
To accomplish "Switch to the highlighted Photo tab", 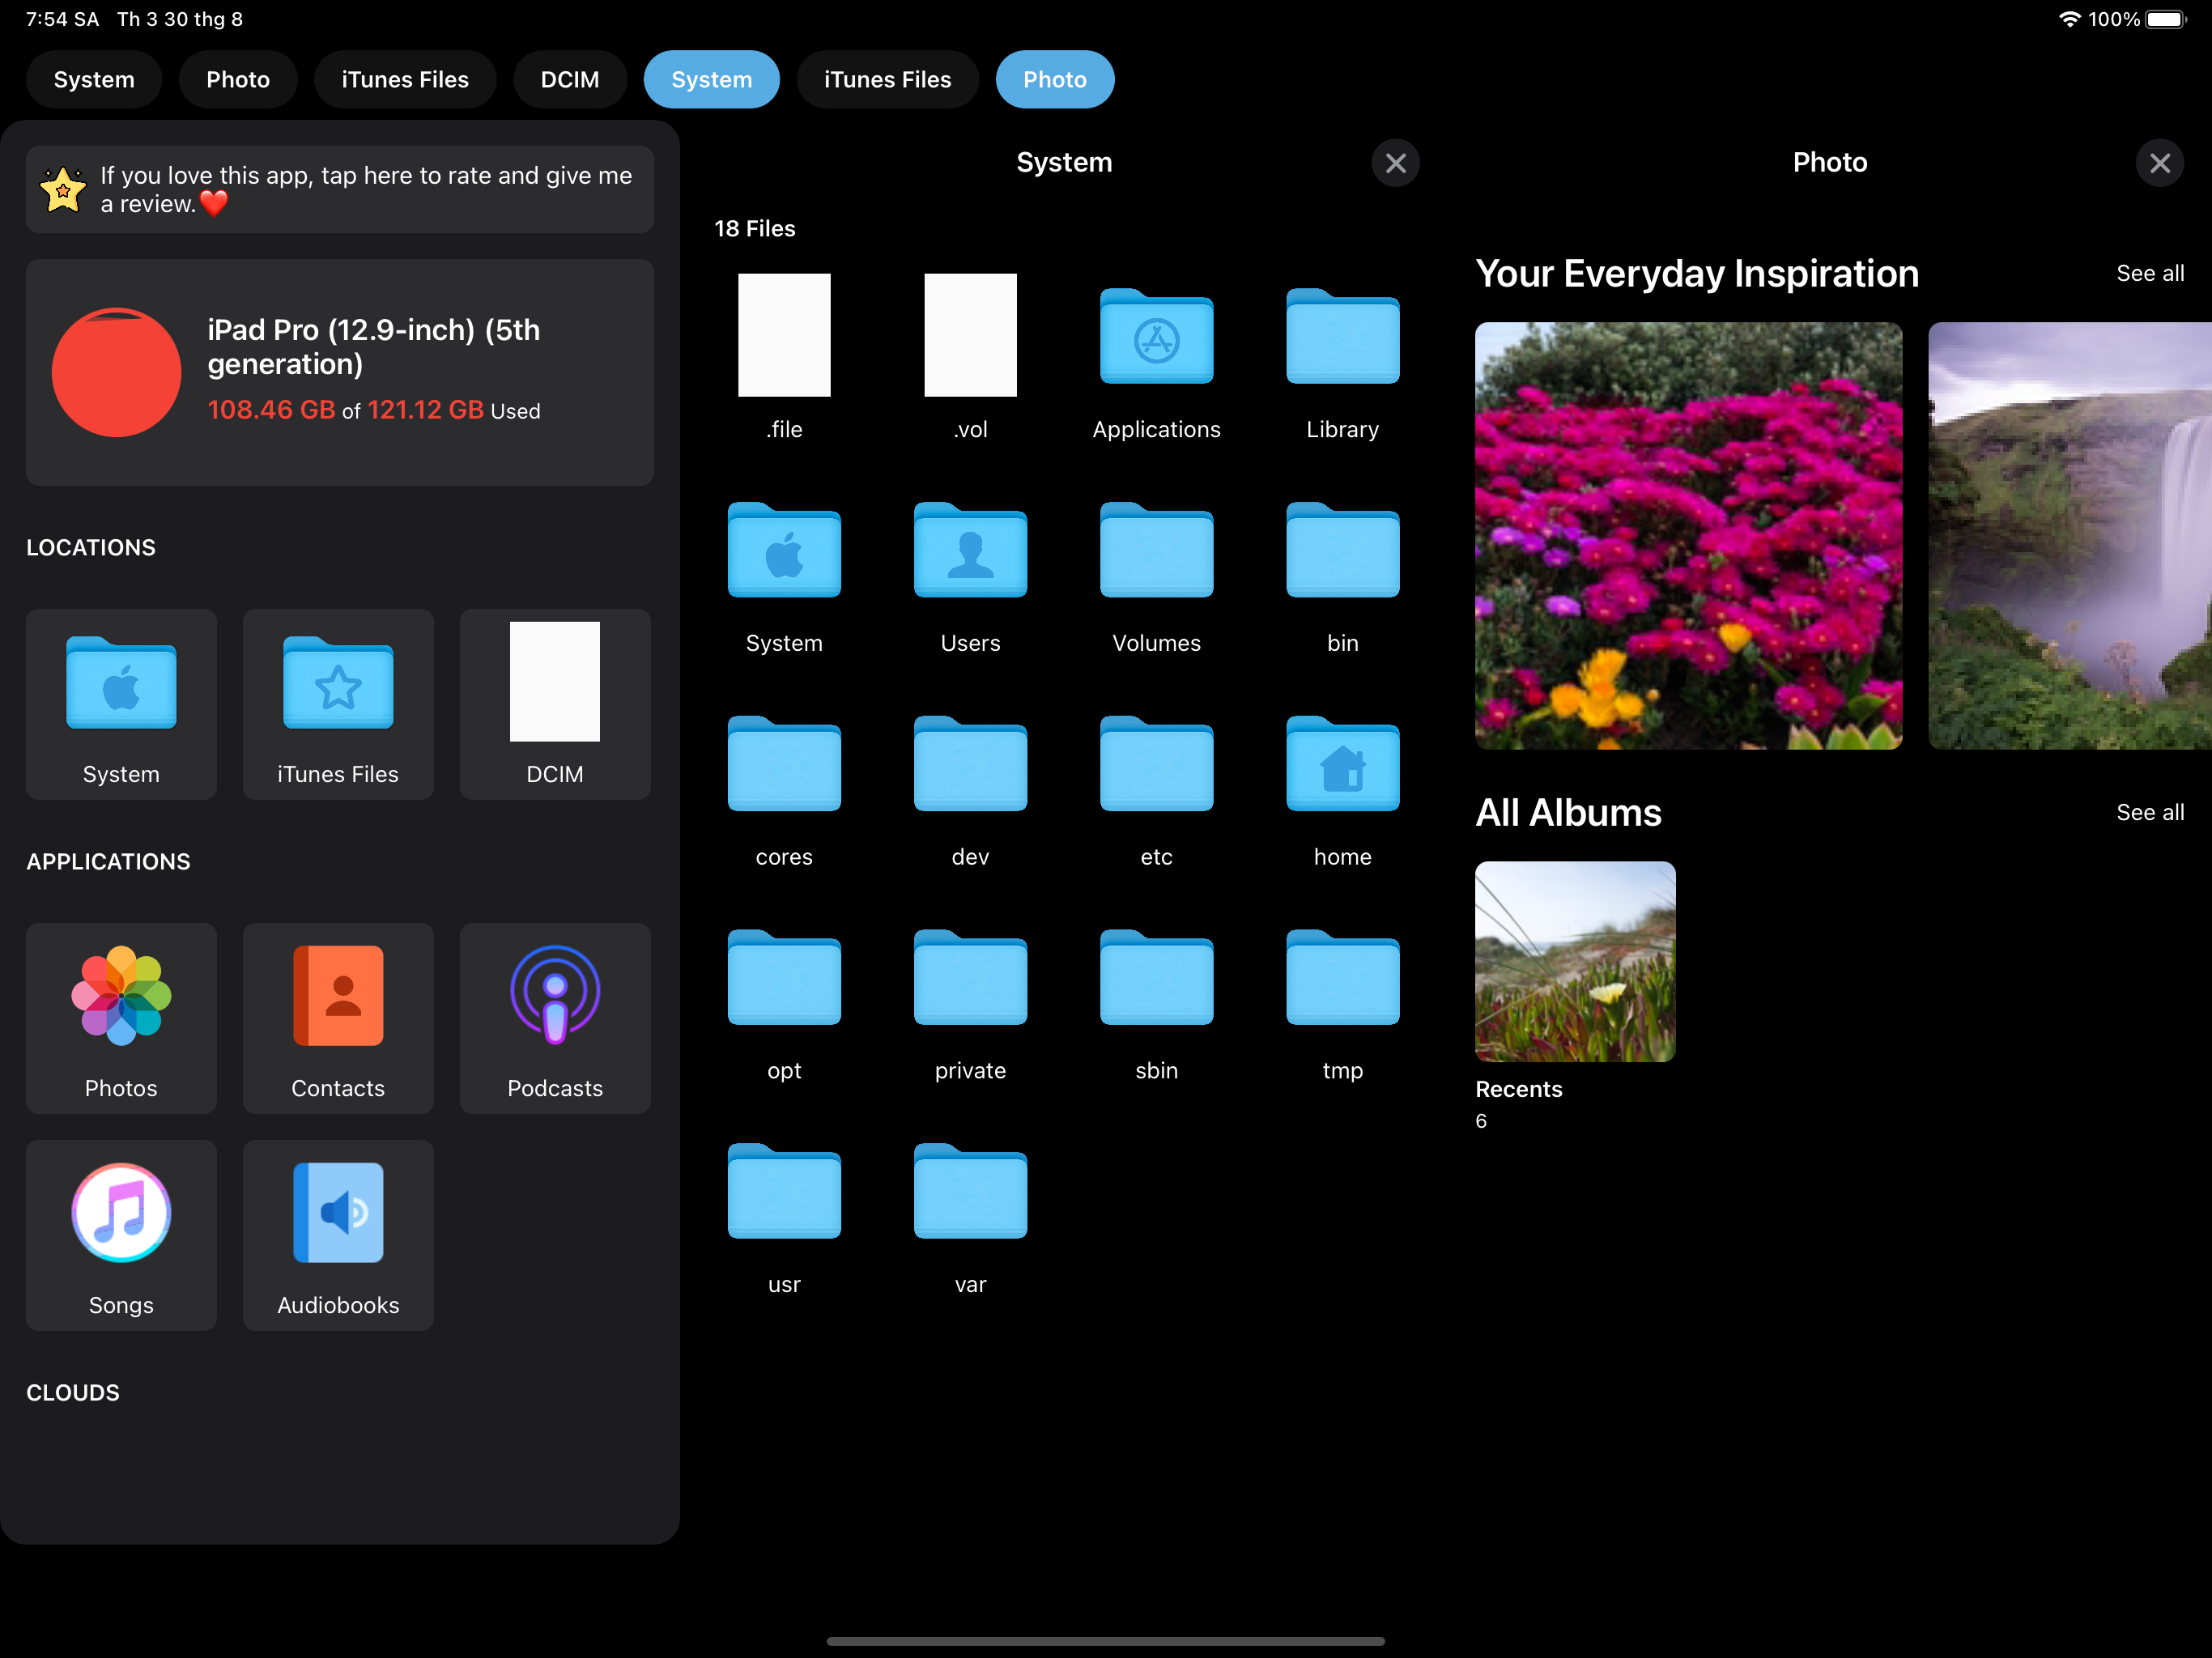I will coord(1054,79).
